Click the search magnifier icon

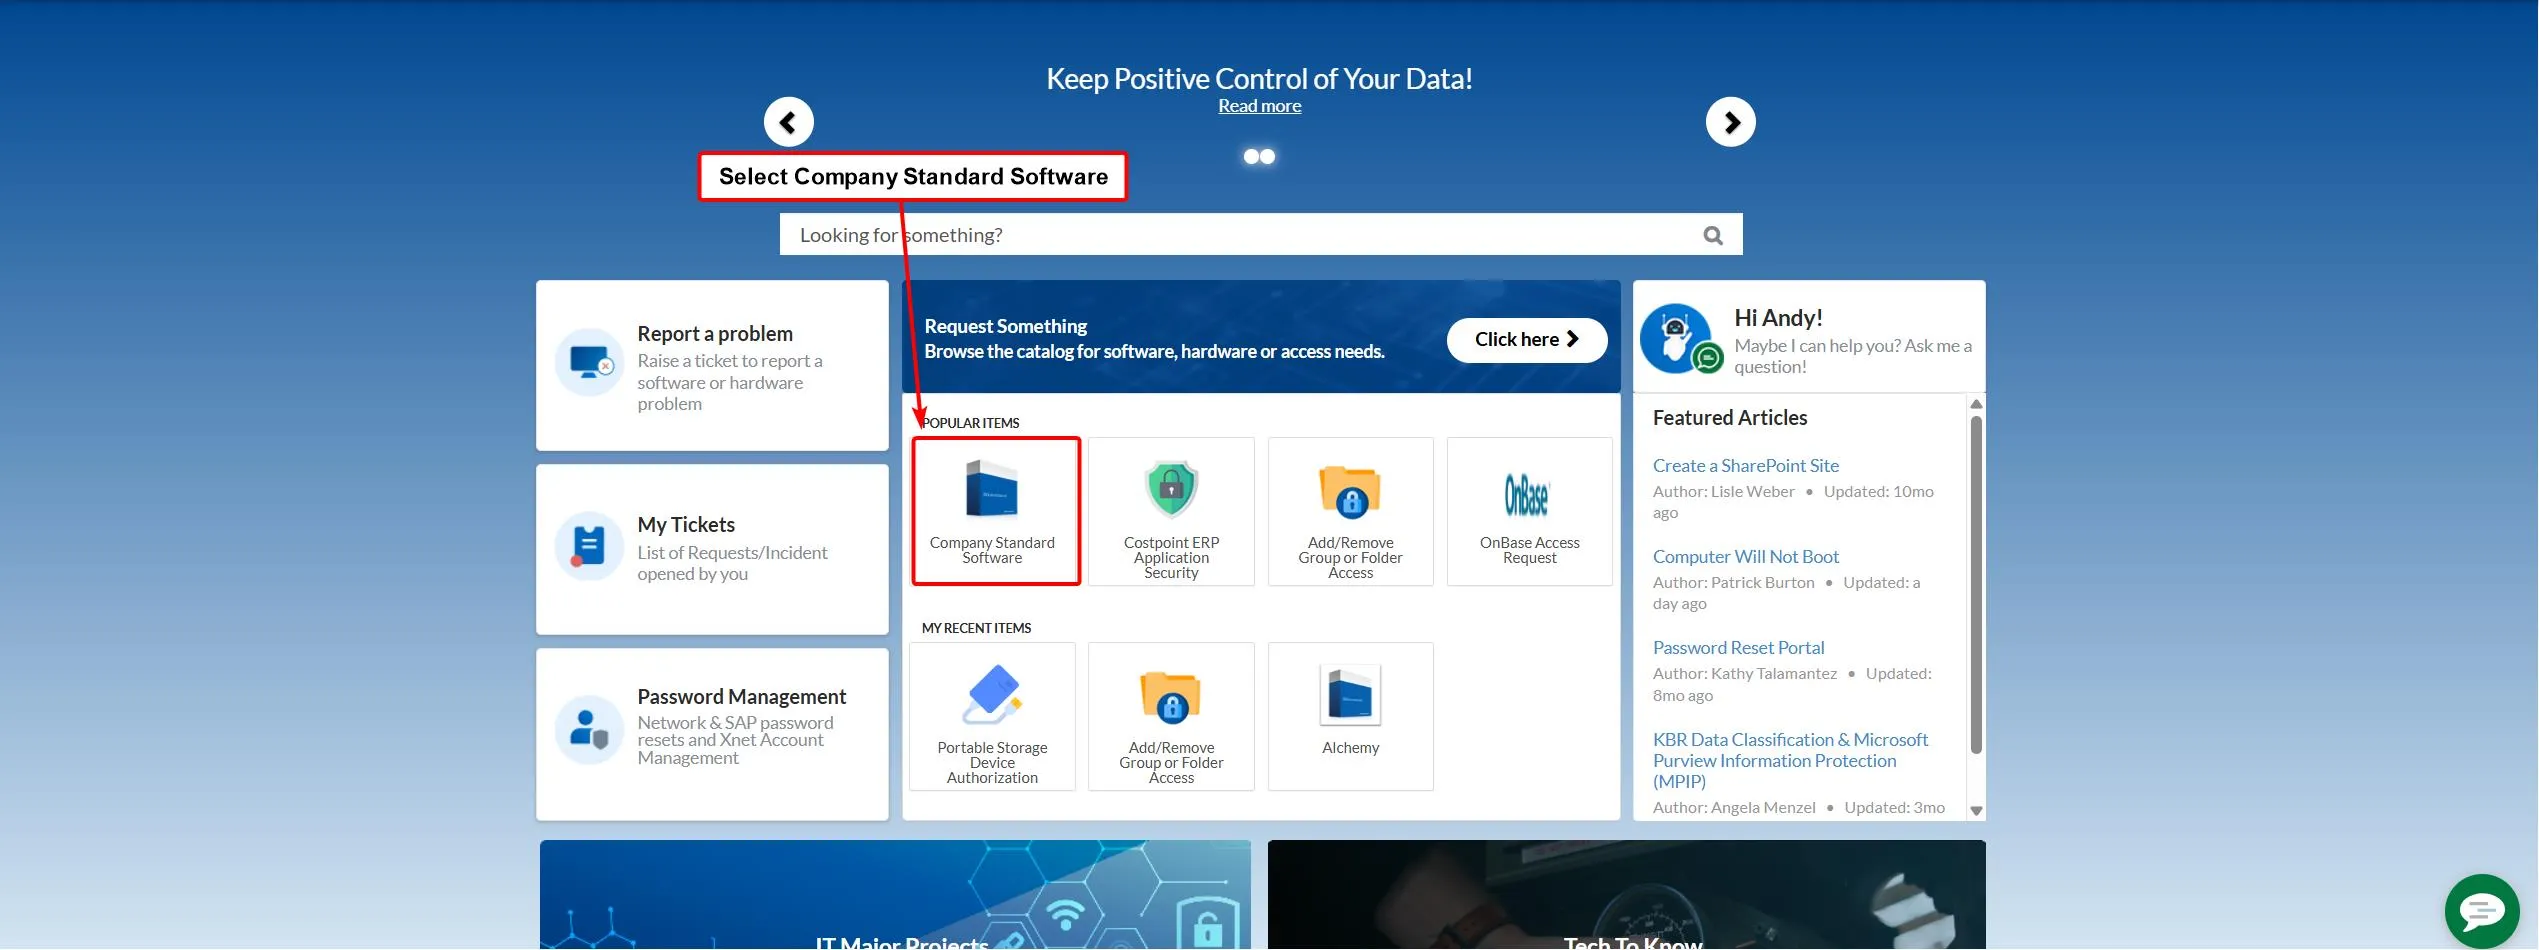[1713, 234]
